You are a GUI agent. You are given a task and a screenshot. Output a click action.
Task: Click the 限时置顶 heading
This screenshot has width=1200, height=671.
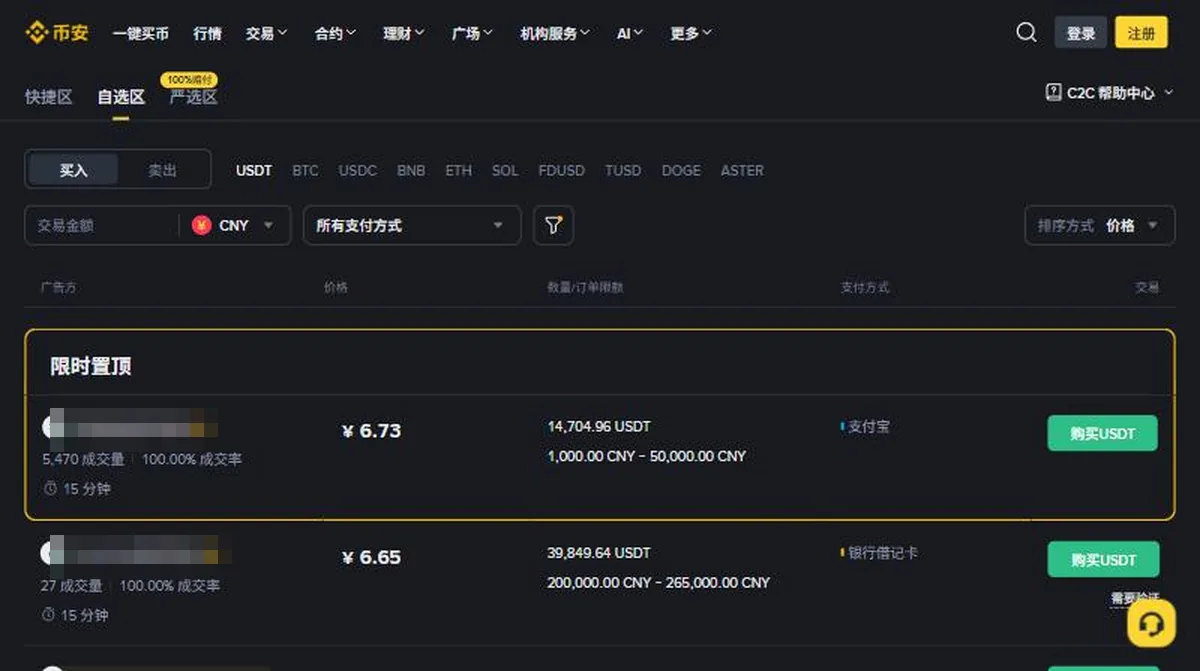point(91,366)
